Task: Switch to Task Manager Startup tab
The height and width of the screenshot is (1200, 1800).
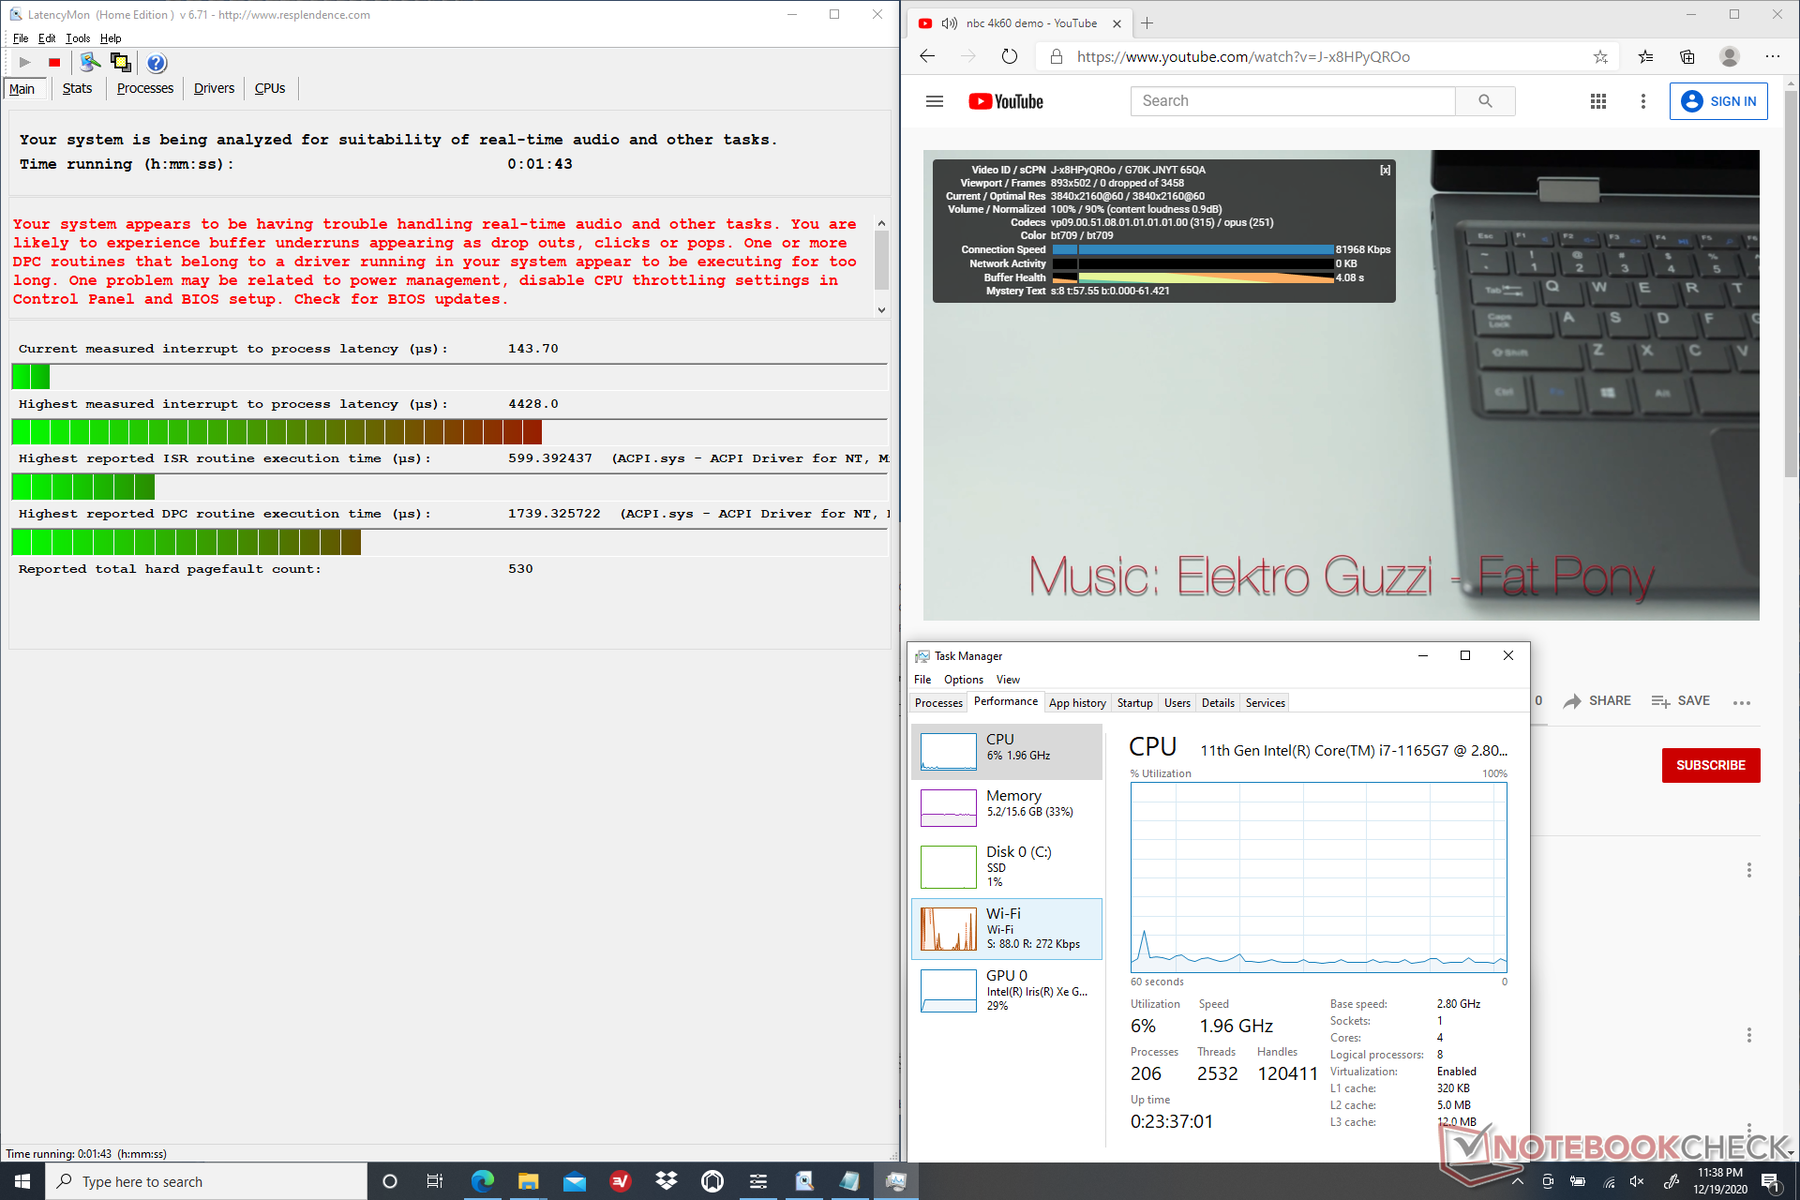Action: [1135, 703]
